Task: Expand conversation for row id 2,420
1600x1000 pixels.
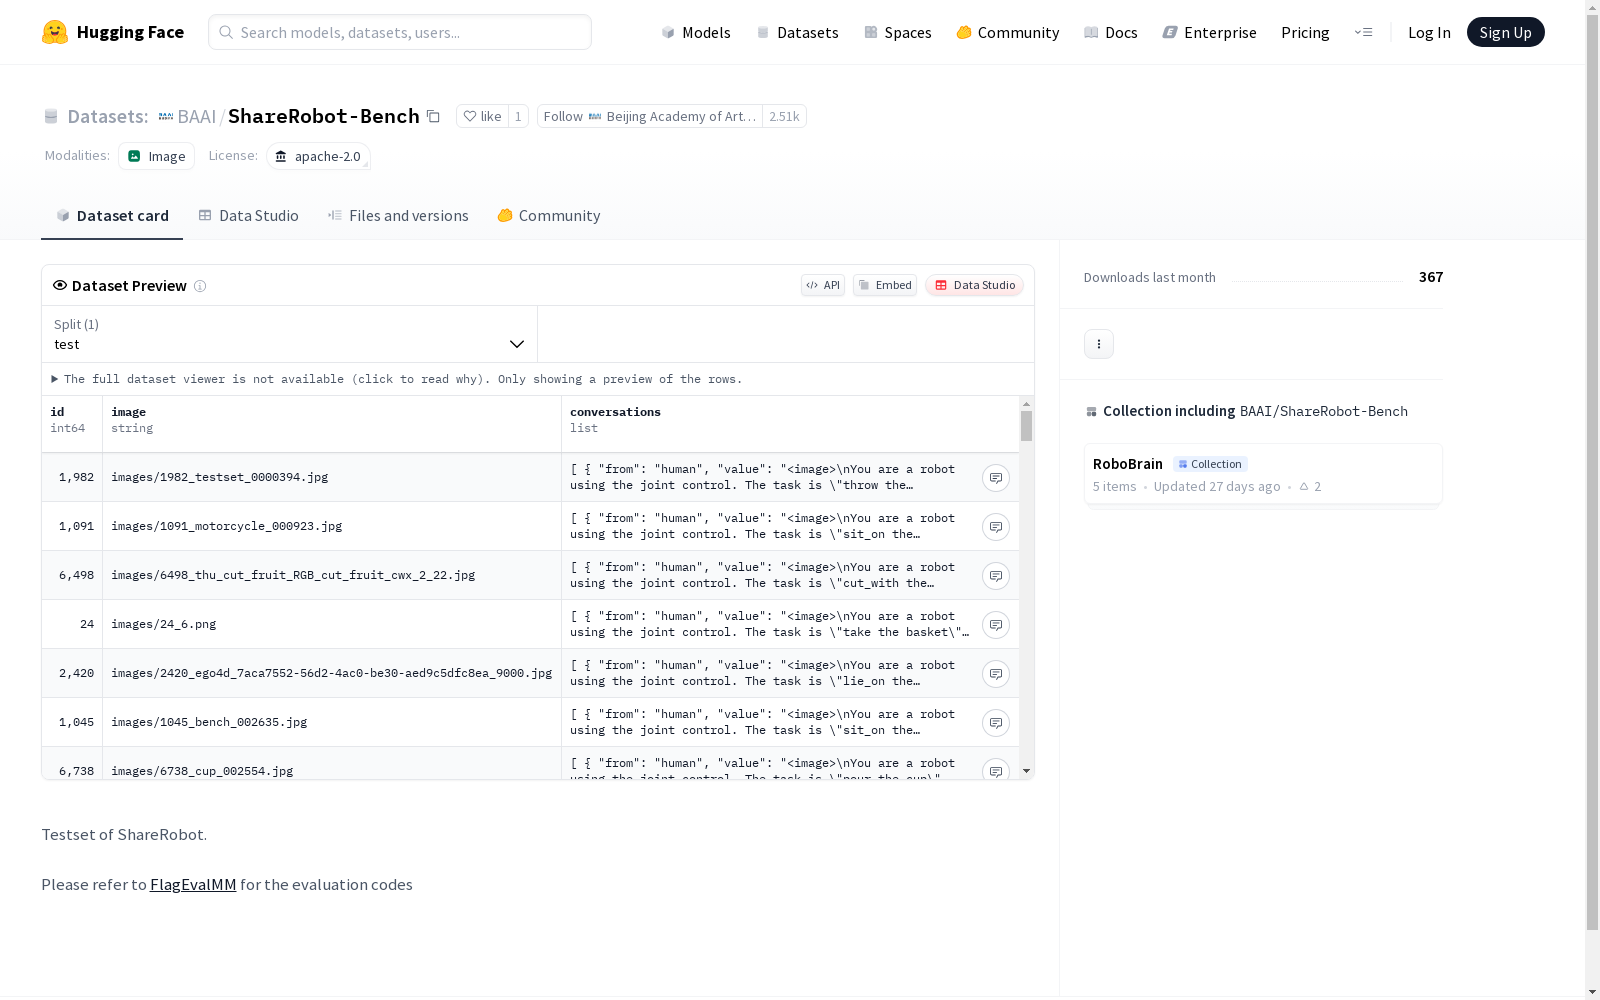Action: (x=996, y=674)
